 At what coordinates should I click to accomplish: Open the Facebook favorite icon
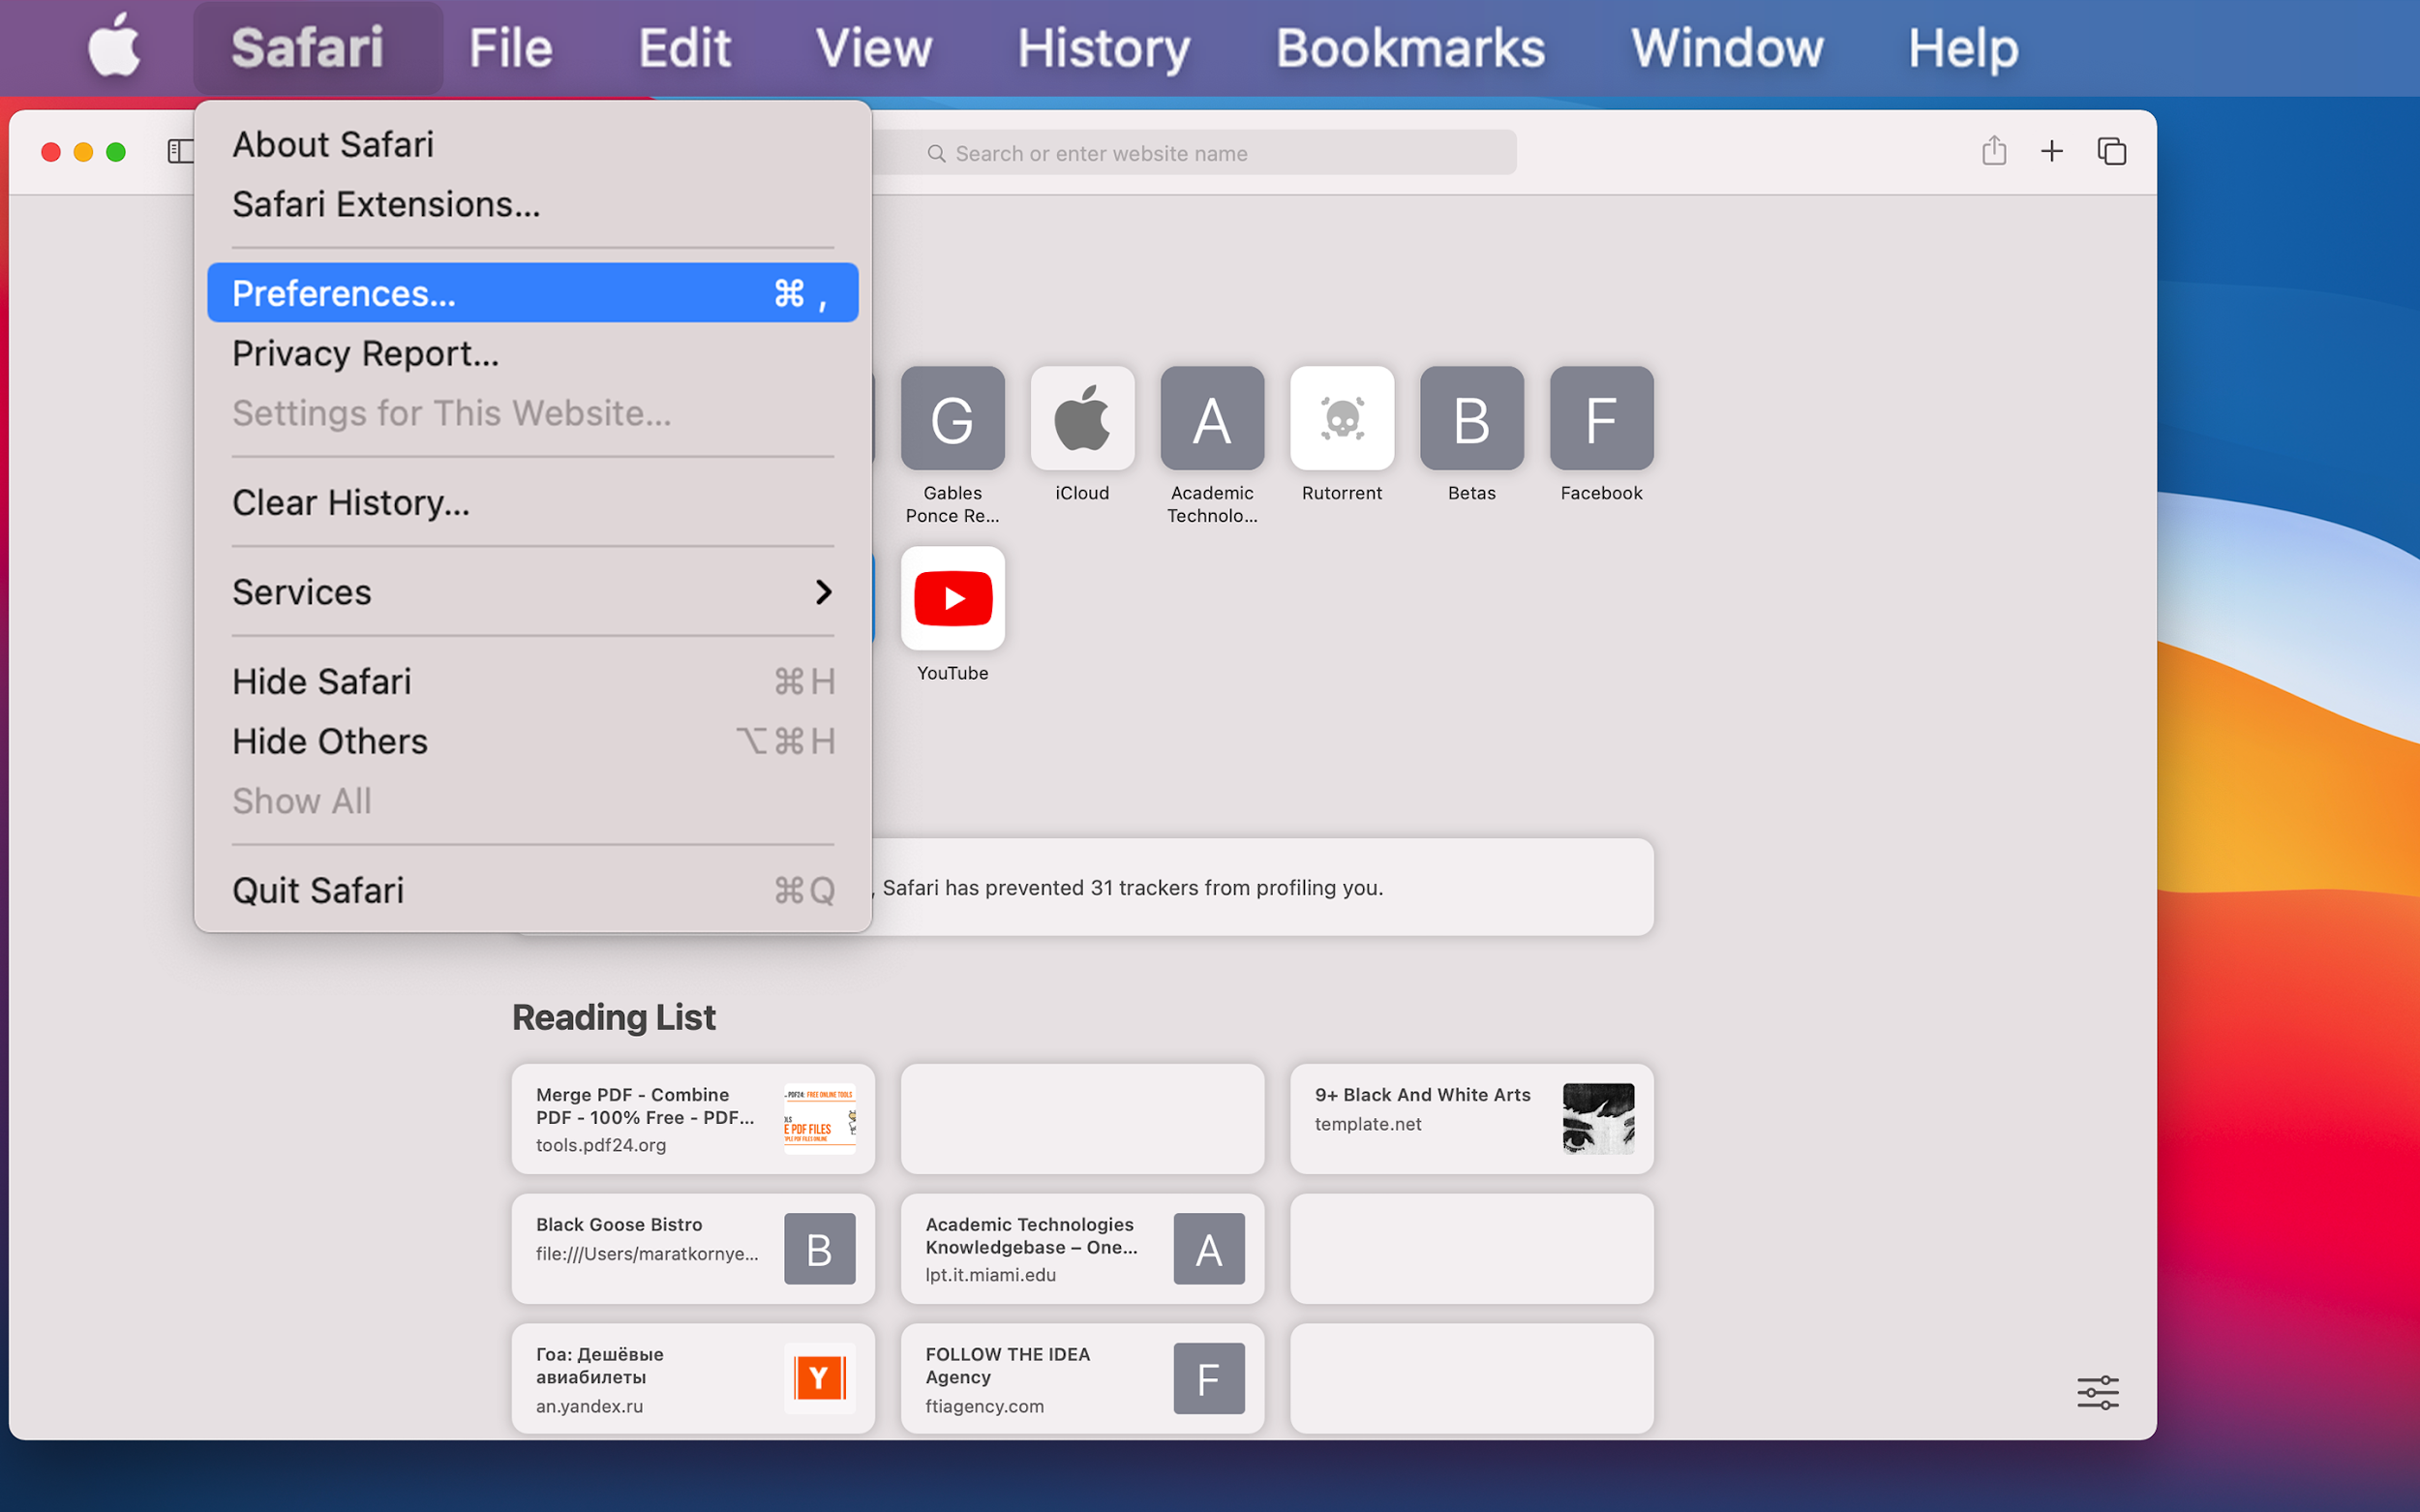(1602, 418)
